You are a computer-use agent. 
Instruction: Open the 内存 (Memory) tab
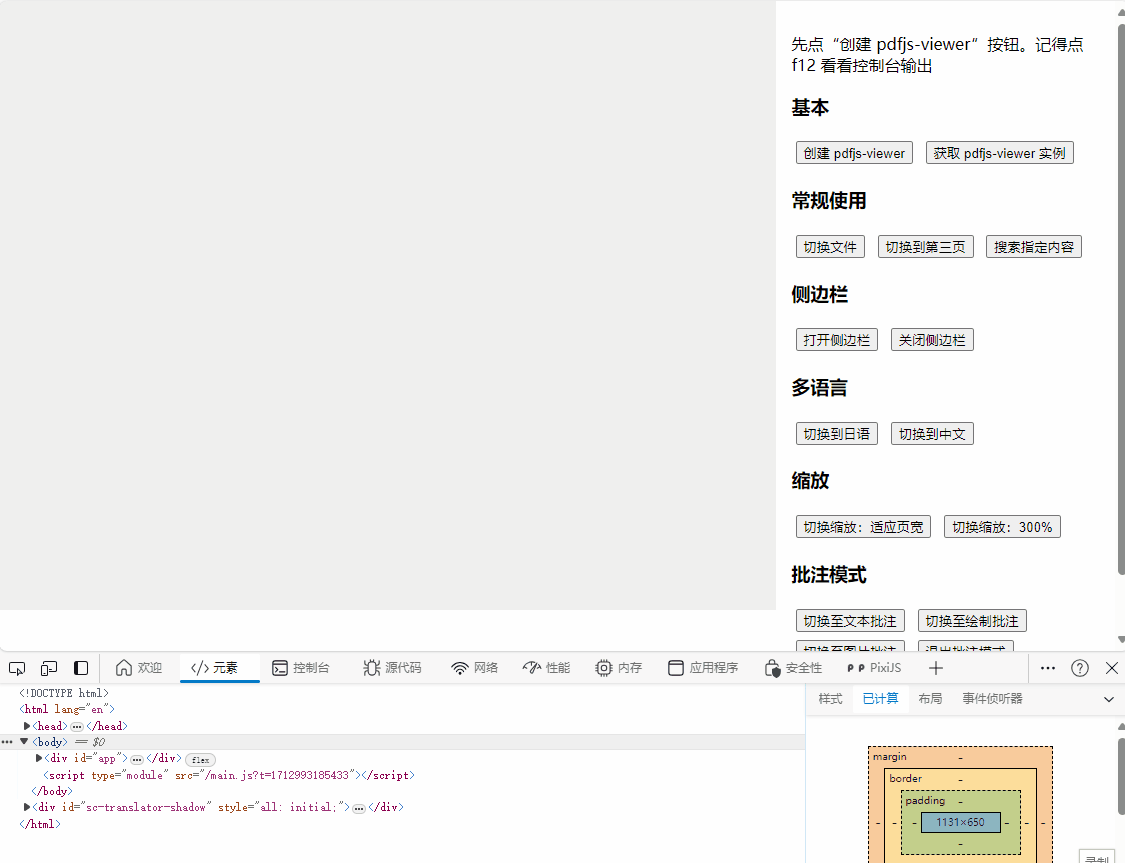(618, 668)
